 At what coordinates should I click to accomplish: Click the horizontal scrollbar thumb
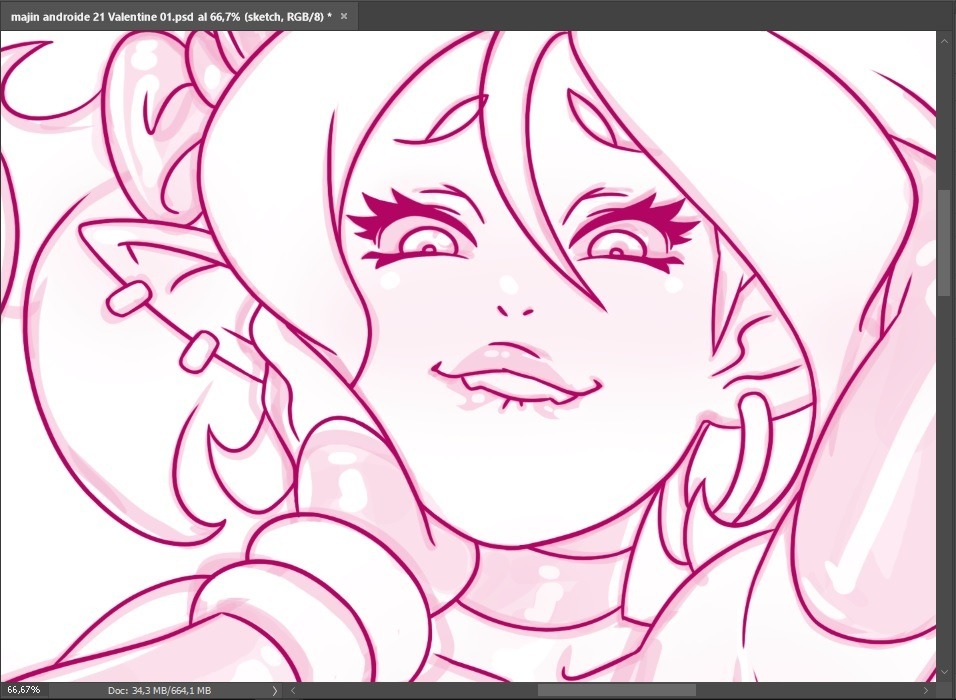(616, 690)
